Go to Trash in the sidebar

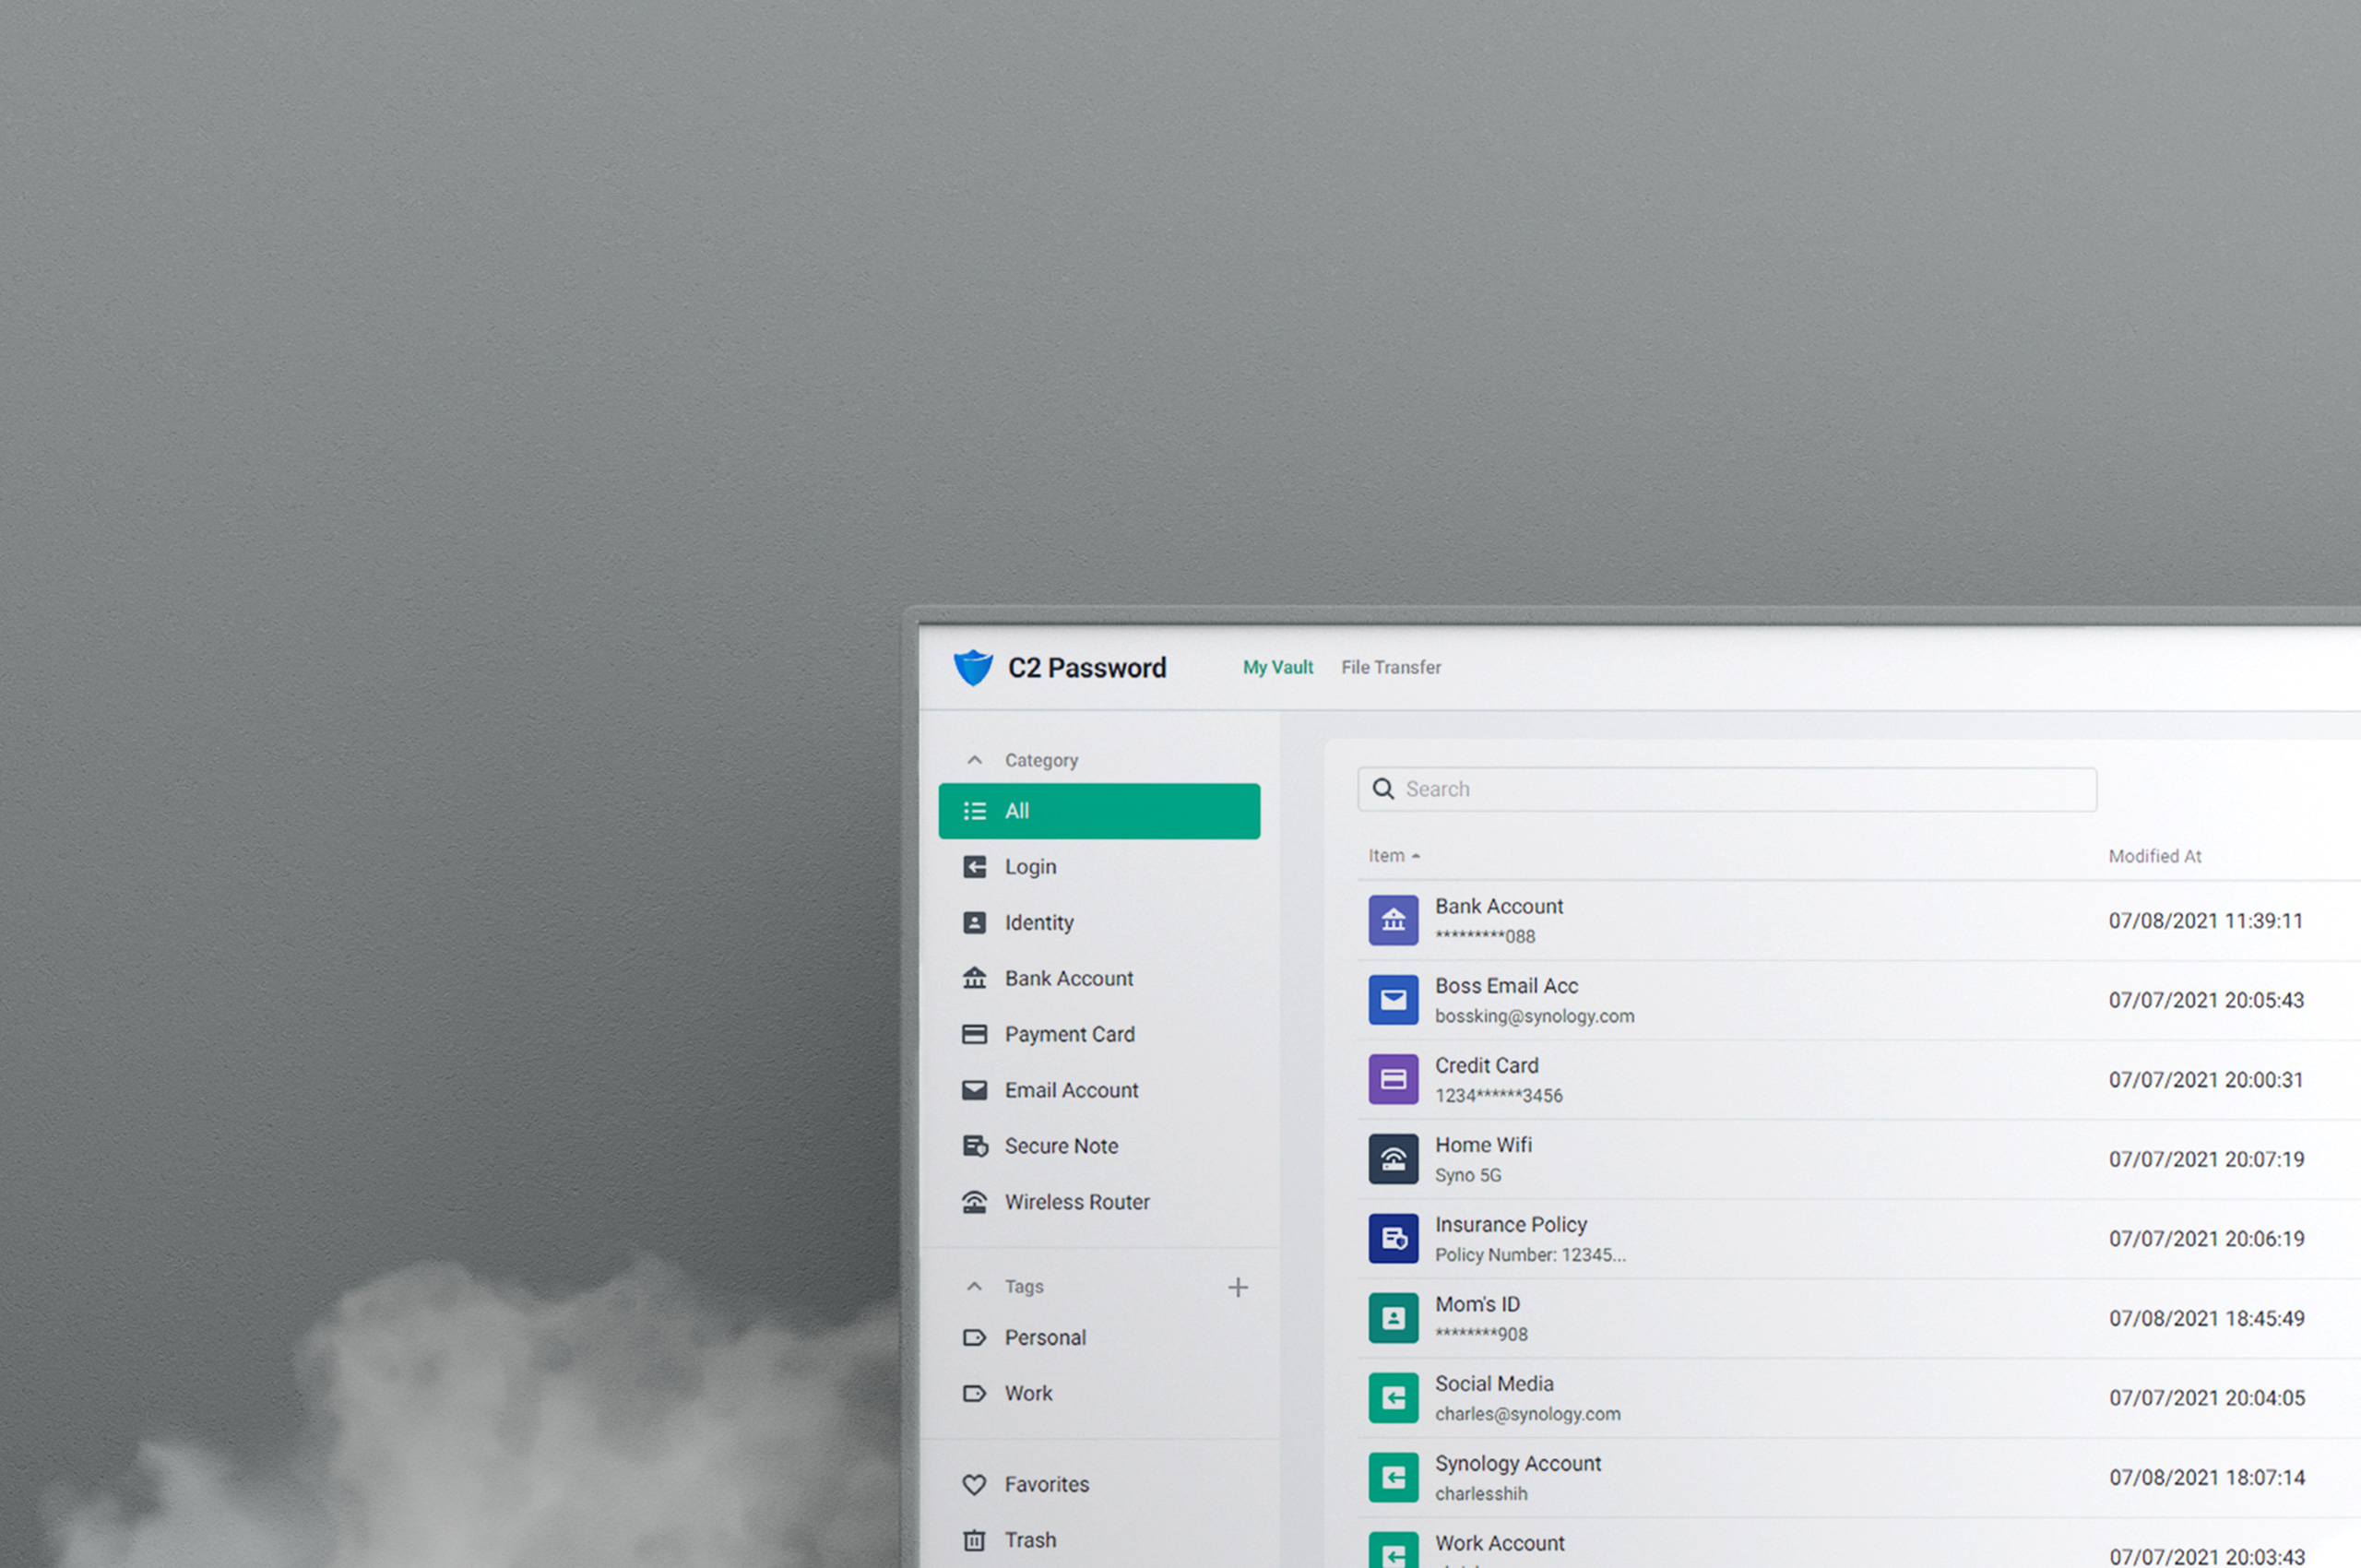click(1029, 1540)
